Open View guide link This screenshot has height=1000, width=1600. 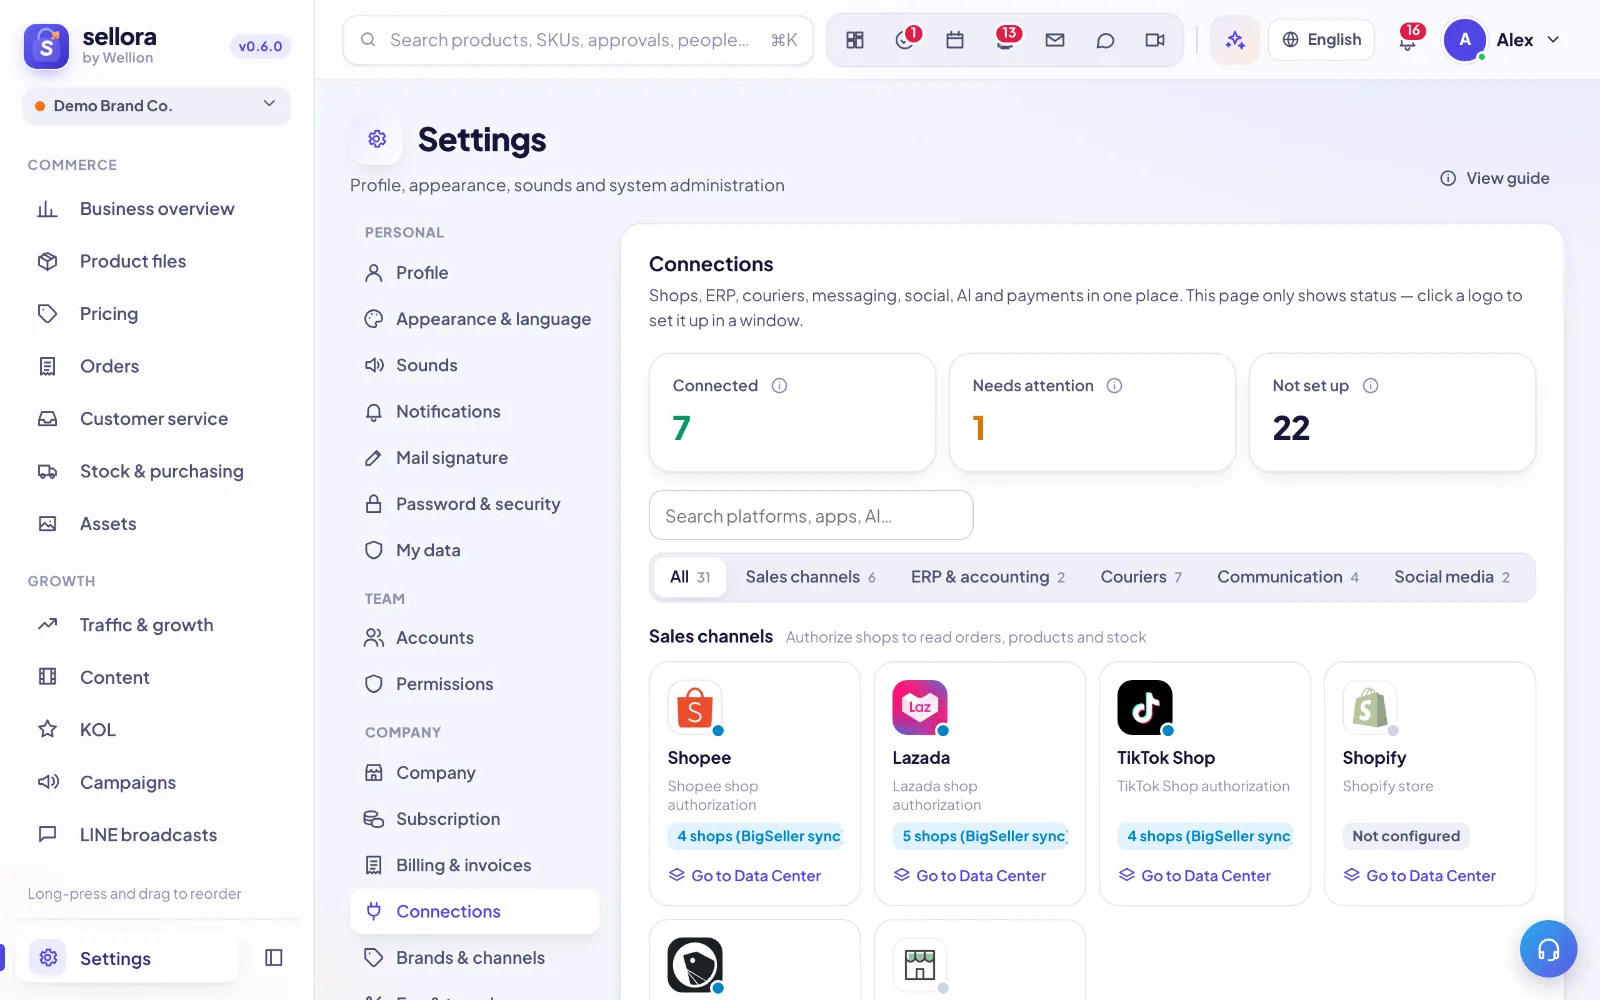pos(1495,178)
